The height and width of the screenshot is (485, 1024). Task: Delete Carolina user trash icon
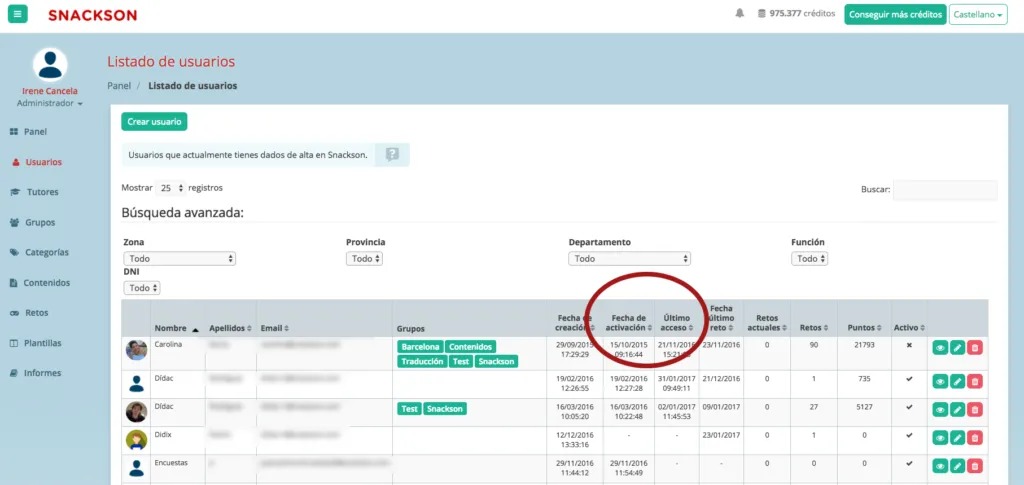(974, 348)
